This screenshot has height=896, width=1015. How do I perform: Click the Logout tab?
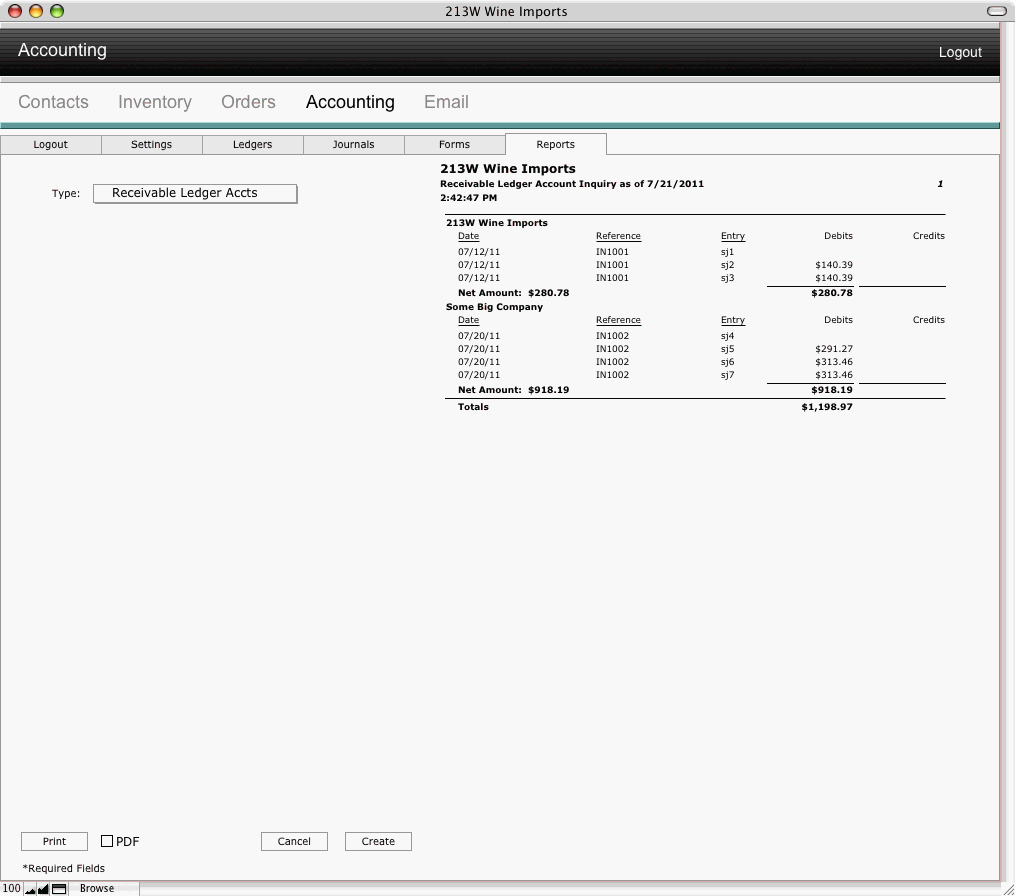pyautogui.click(x=50, y=144)
